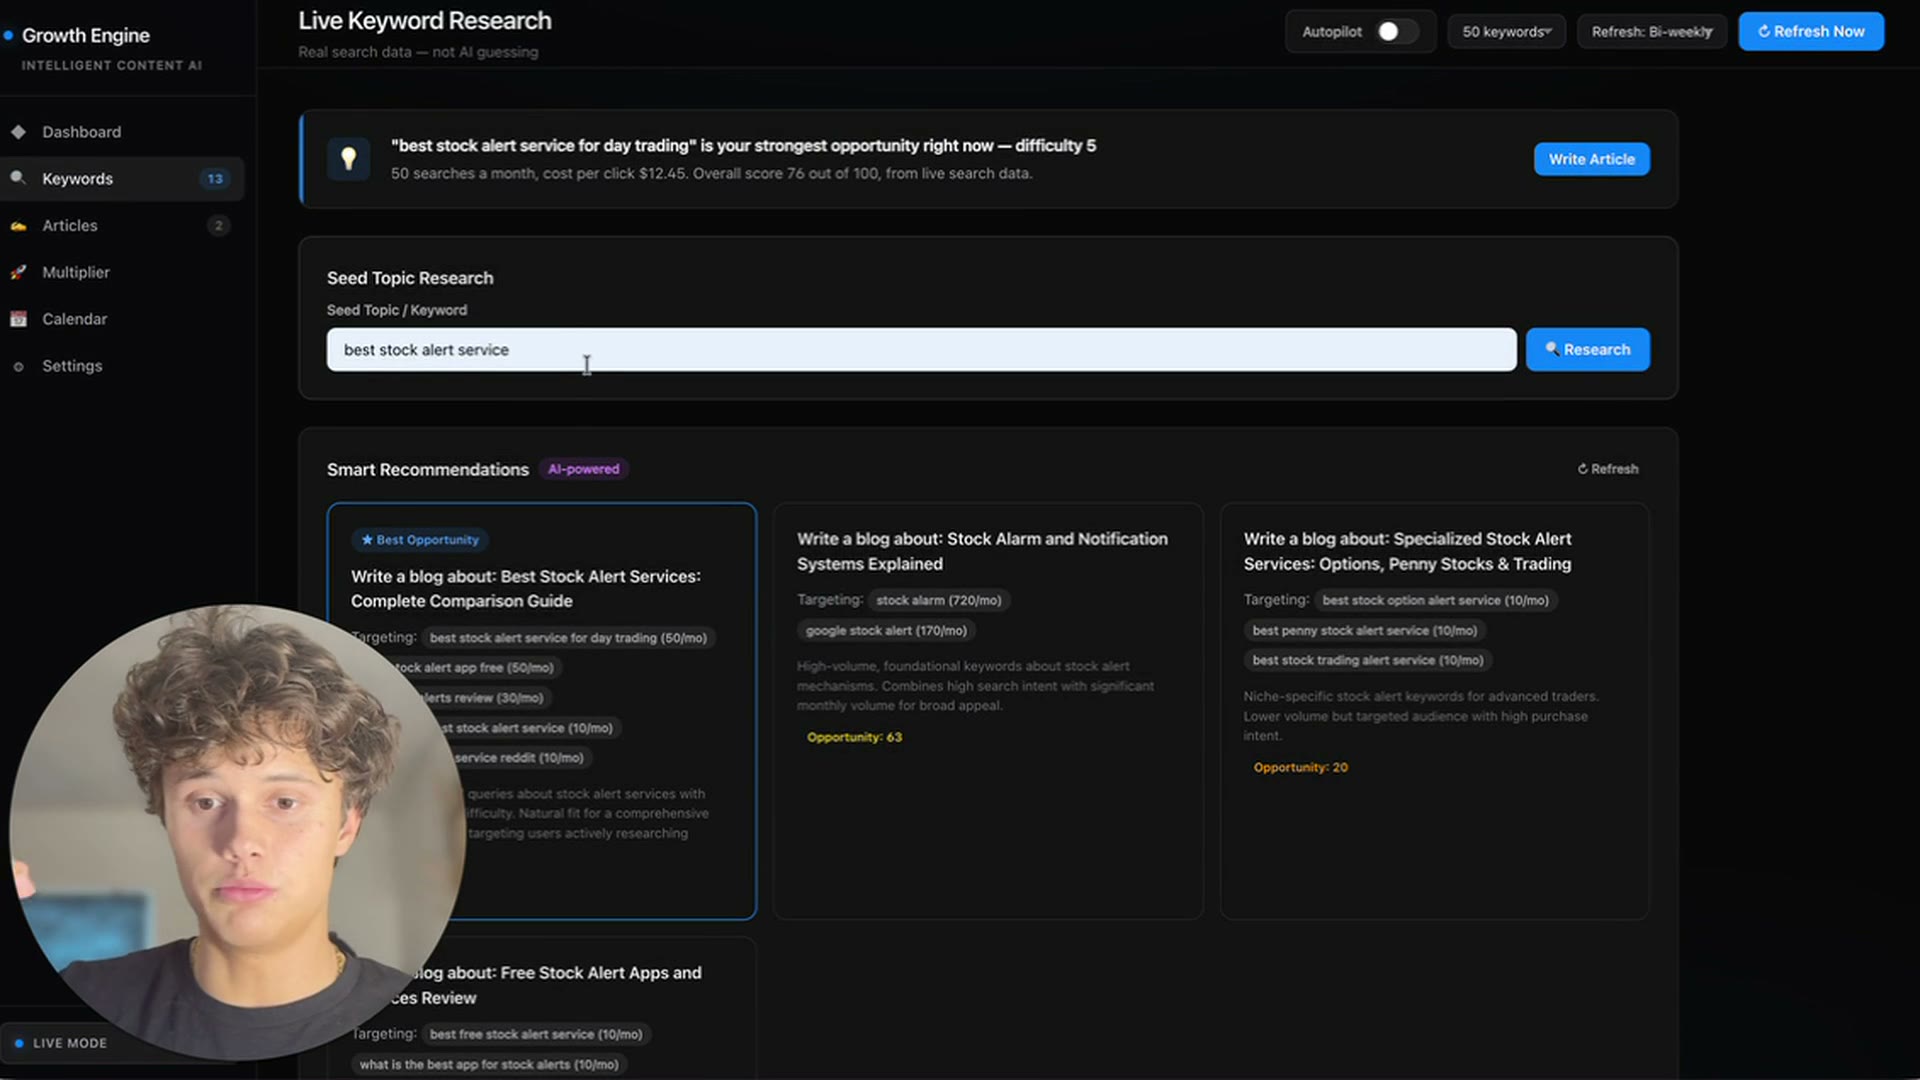This screenshot has height=1080, width=1920.
Task: Focus the Seed Topic / Keyword input field
Action: [921, 350]
